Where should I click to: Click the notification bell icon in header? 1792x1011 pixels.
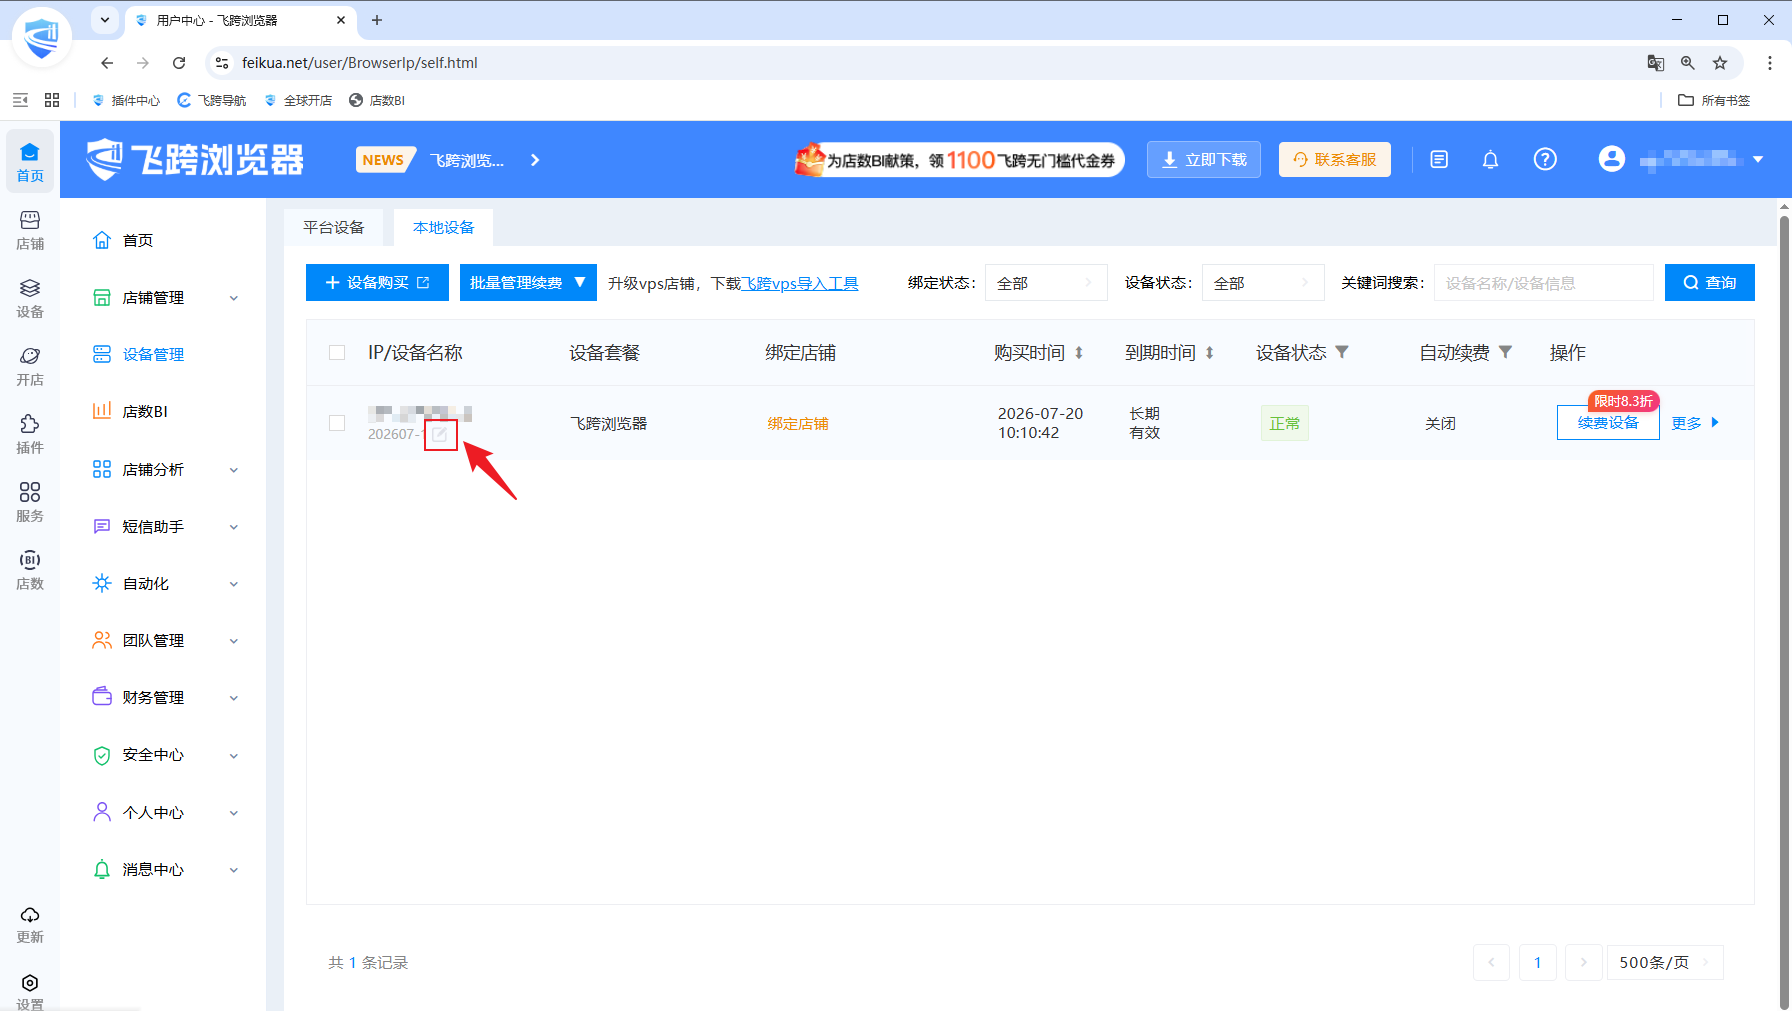click(x=1490, y=160)
